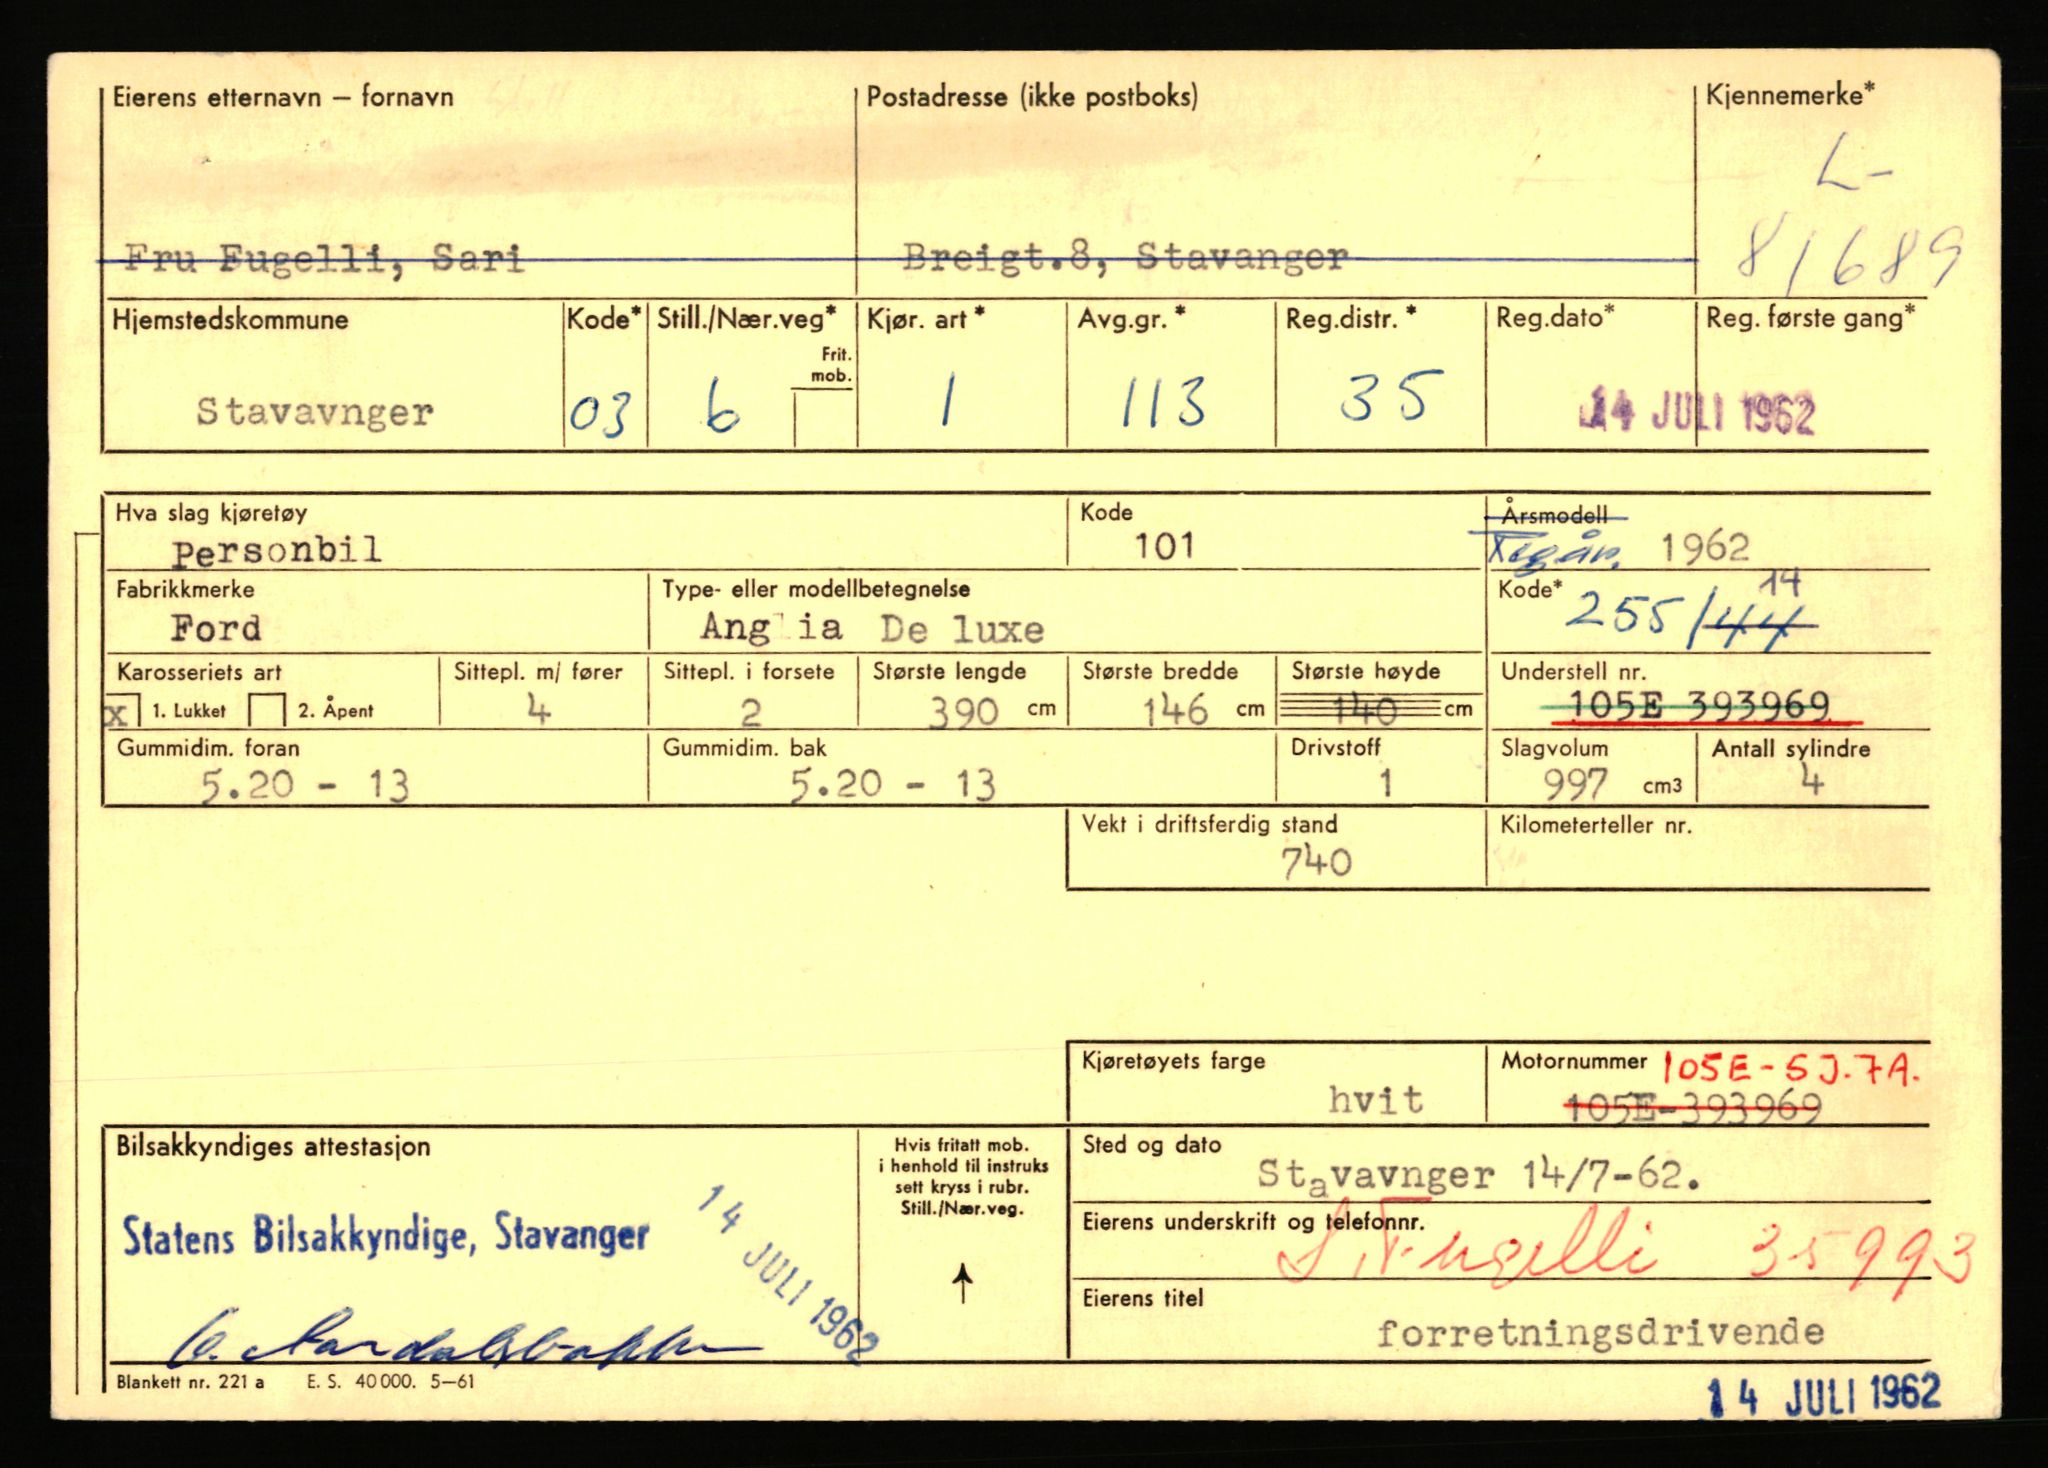Click the handwritten Kode value '03'
2048x1468 pixels.
(x=600, y=414)
